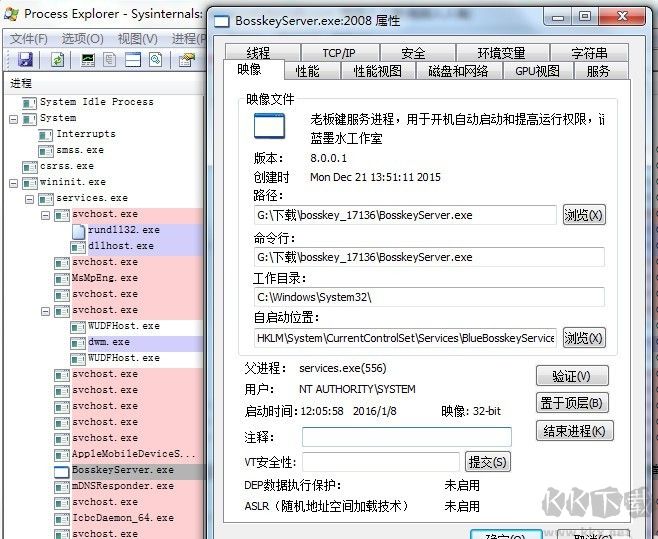Click the 验证(V) button
The width and height of the screenshot is (658, 539).
tap(572, 376)
